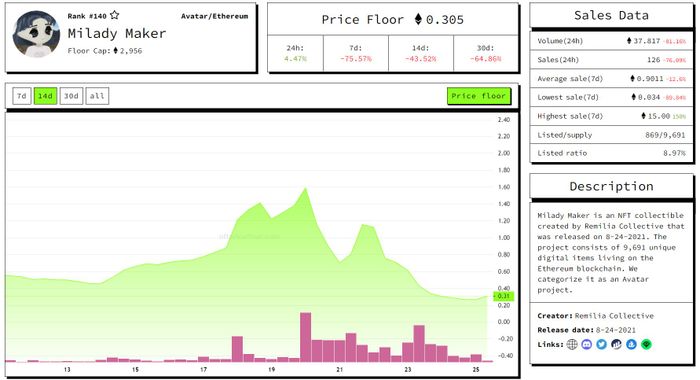
Task: Click the 30d change -64.86% cell
Action: tap(486, 53)
